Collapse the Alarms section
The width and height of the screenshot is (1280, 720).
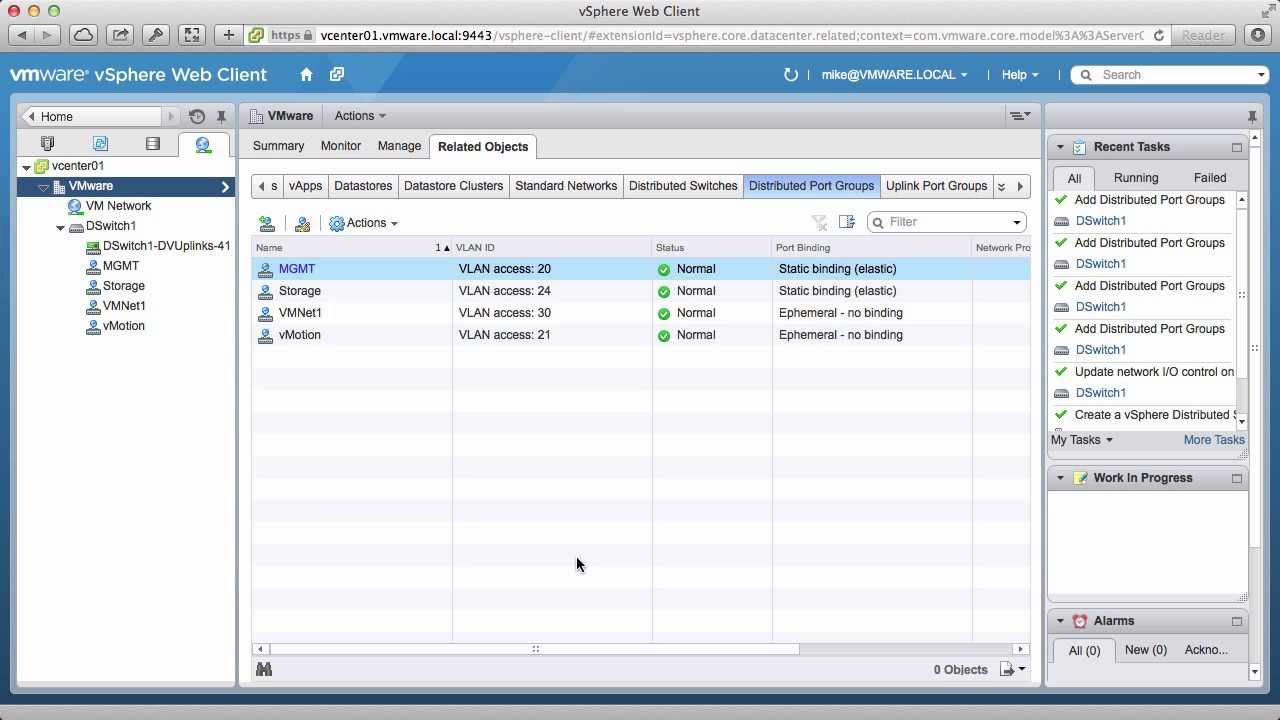tap(1060, 621)
